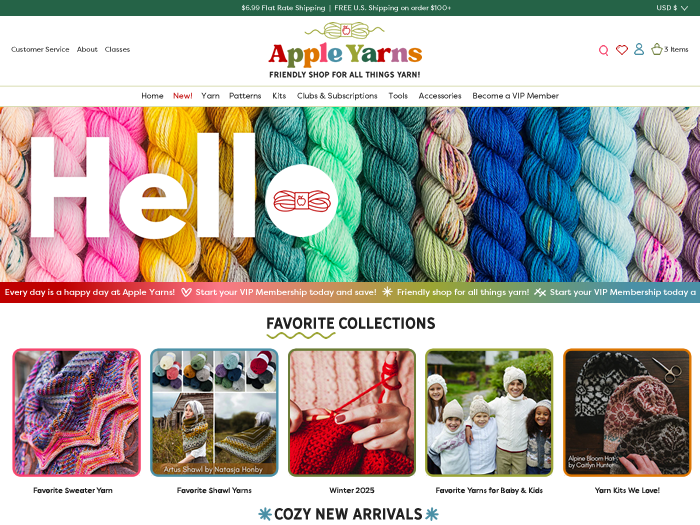Open the Classes link
Screen dimensions: 700x525
pos(117,50)
